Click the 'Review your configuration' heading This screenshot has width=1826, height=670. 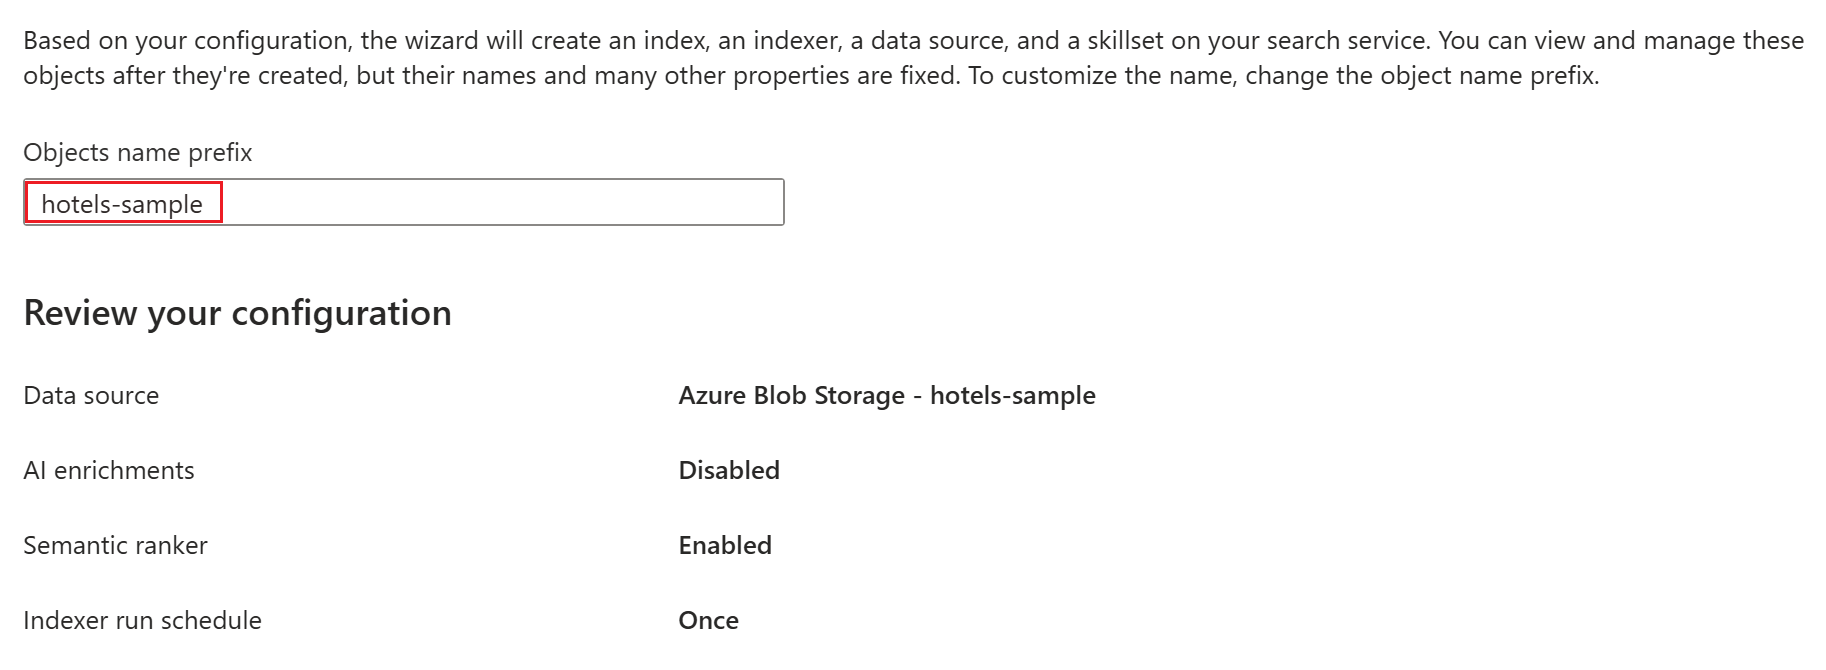tap(237, 313)
